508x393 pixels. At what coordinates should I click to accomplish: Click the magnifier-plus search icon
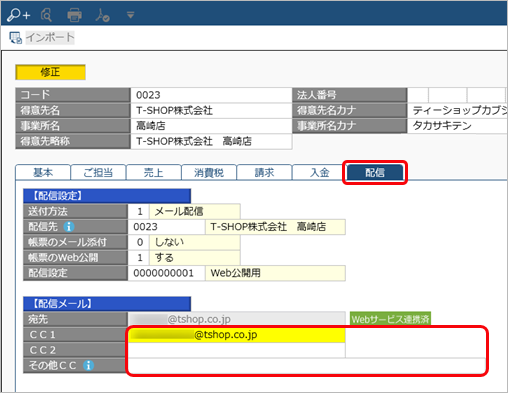pos(19,15)
